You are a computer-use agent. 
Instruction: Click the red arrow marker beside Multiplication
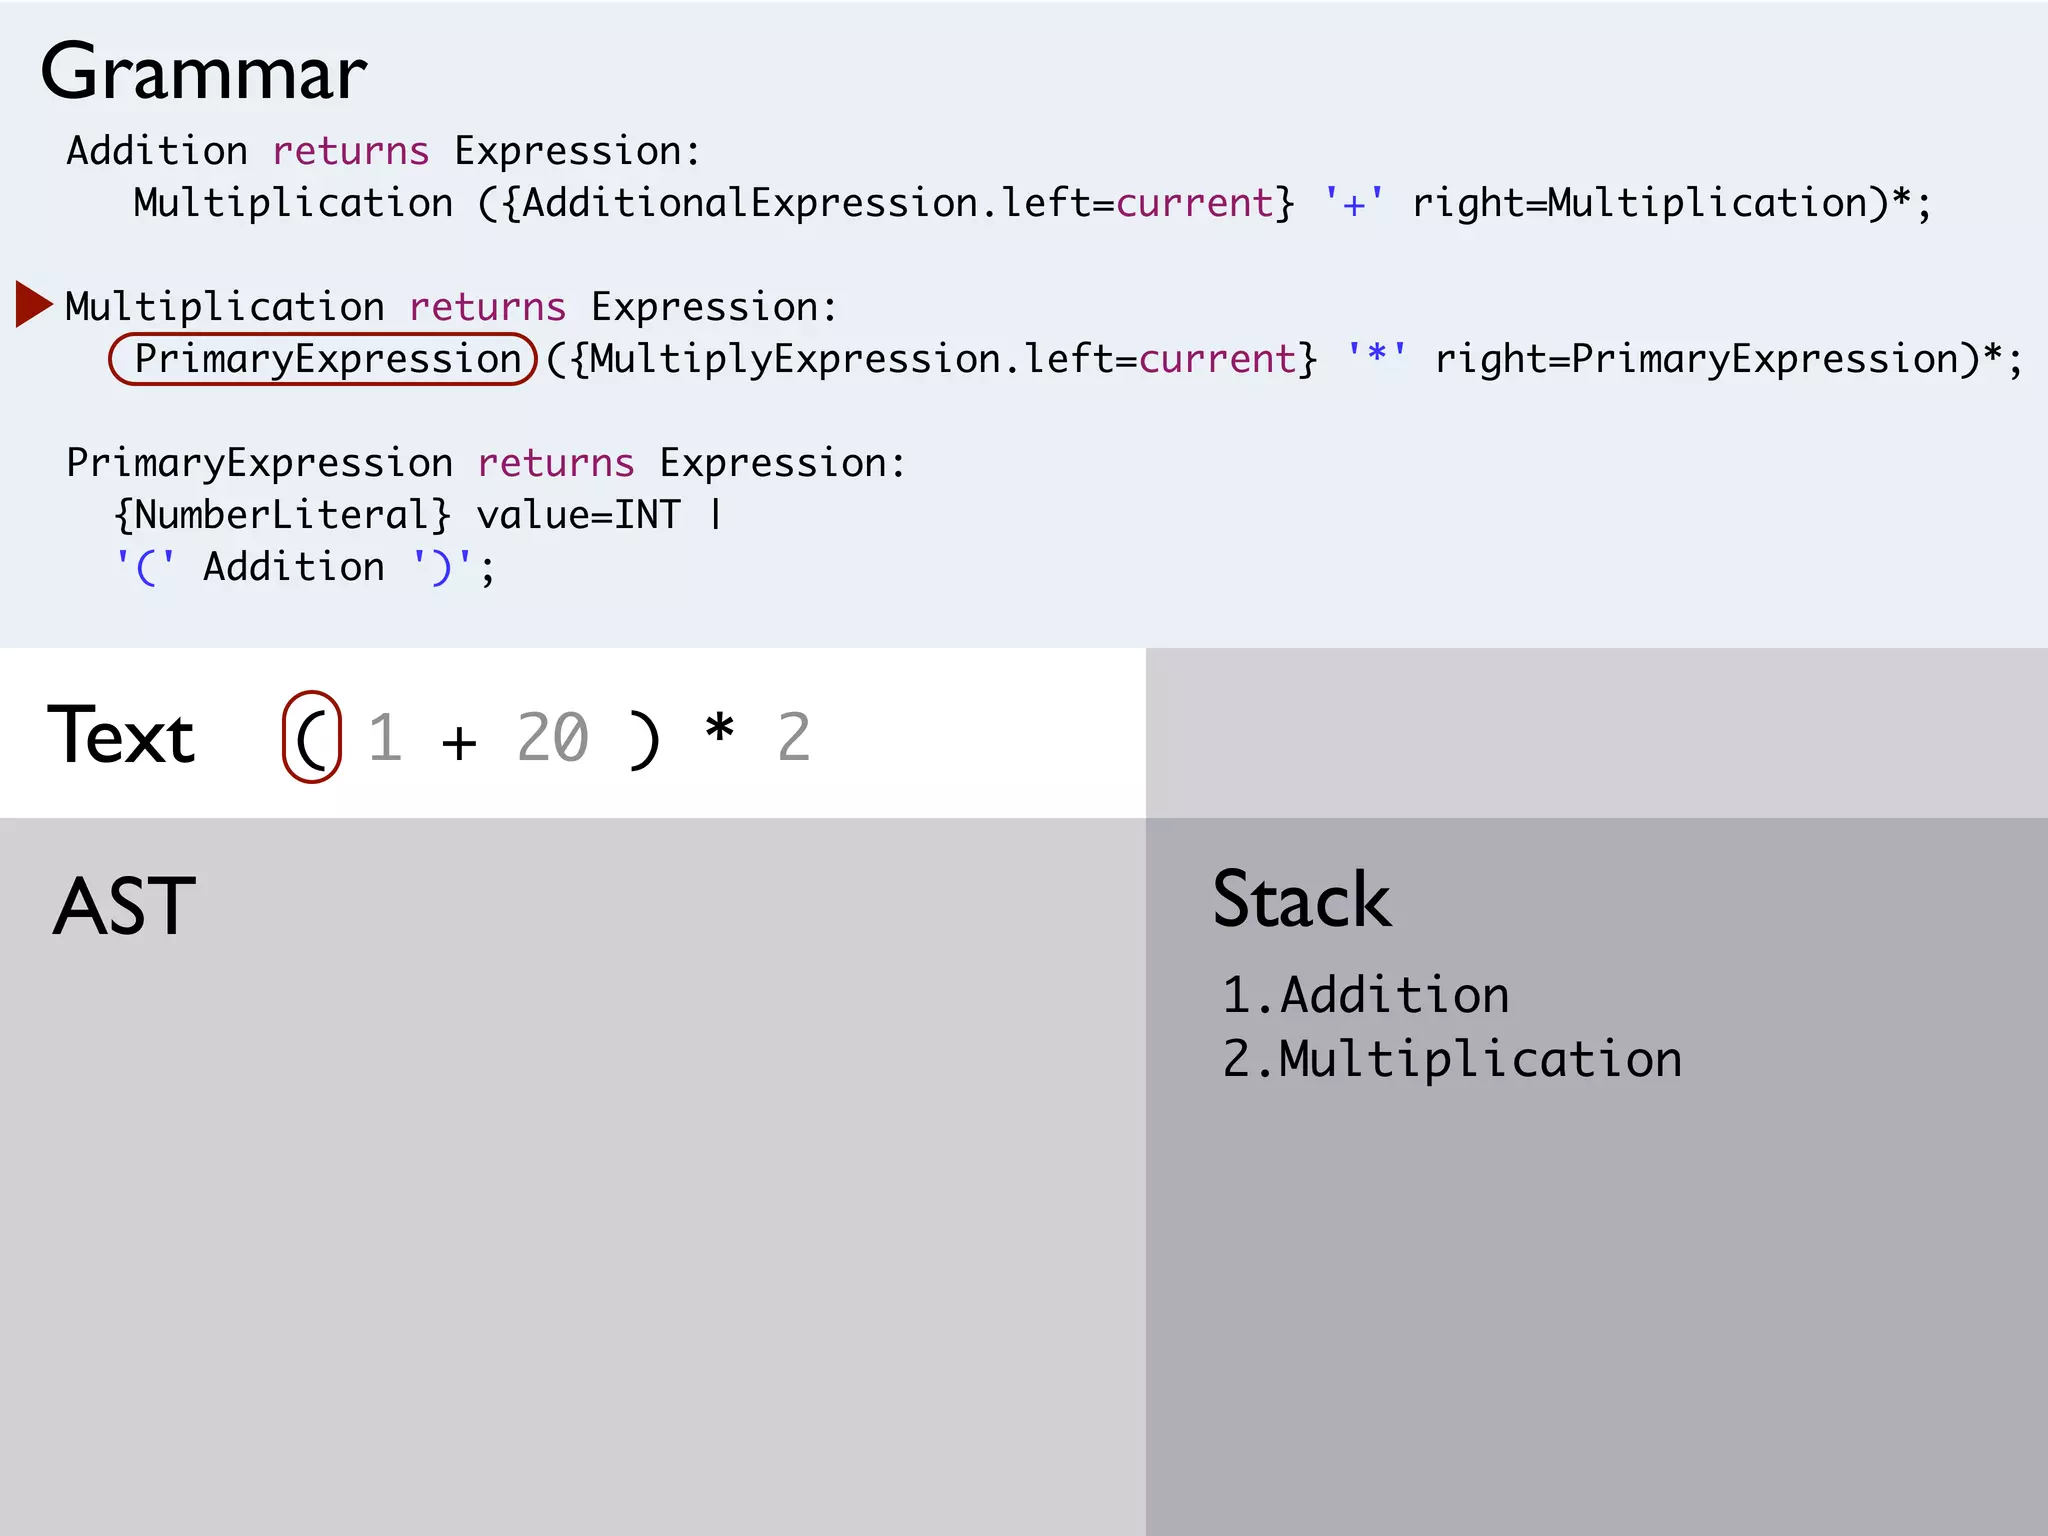pyautogui.click(x=34, y=304)
